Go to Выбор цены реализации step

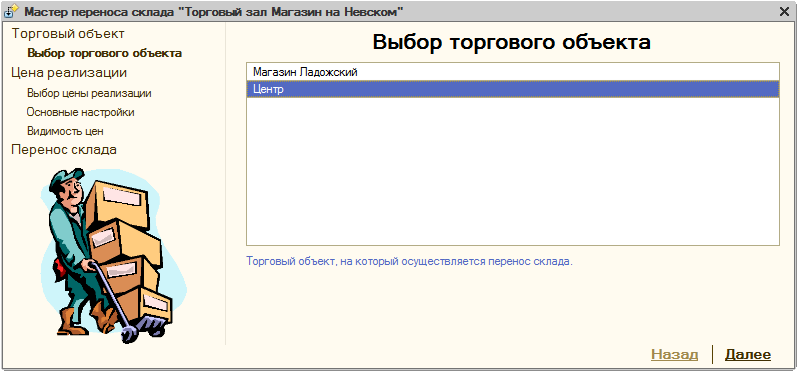coord(89,94)
